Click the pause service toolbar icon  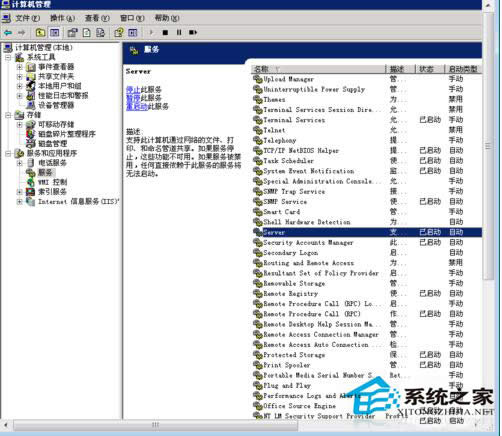[x=179, y=33]
